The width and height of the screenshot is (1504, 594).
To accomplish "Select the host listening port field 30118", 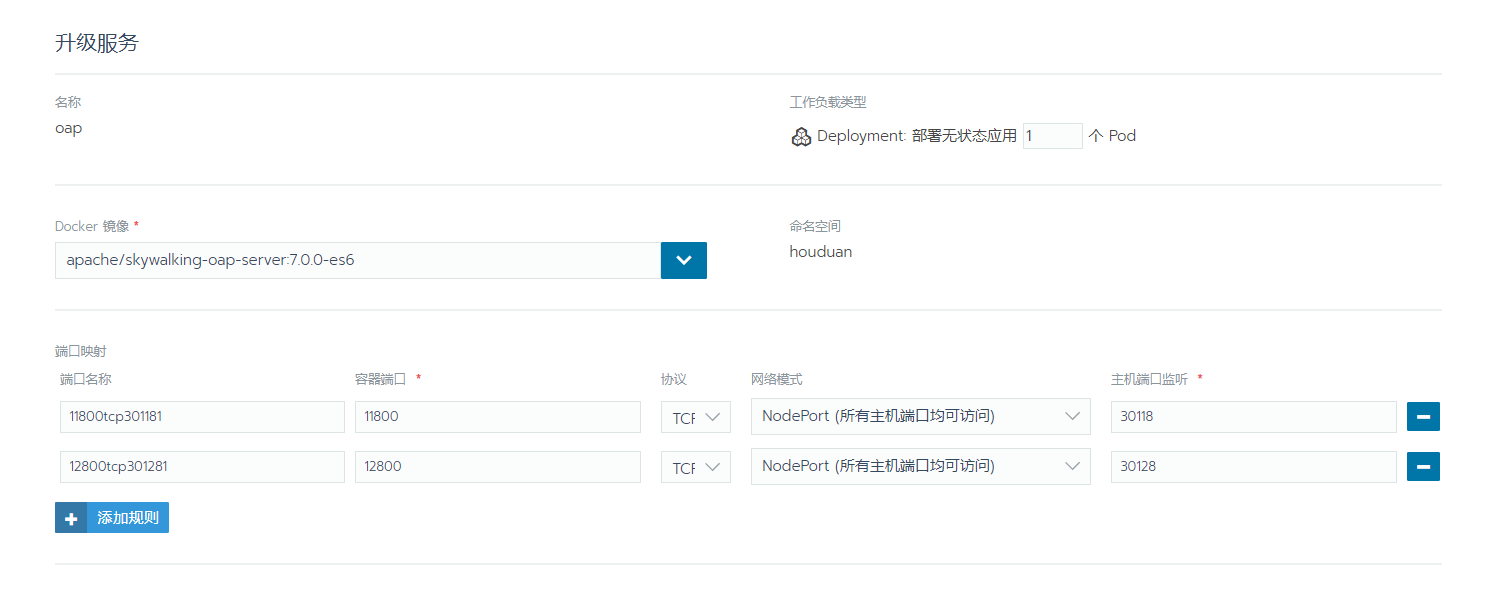I will point(1254,417).
